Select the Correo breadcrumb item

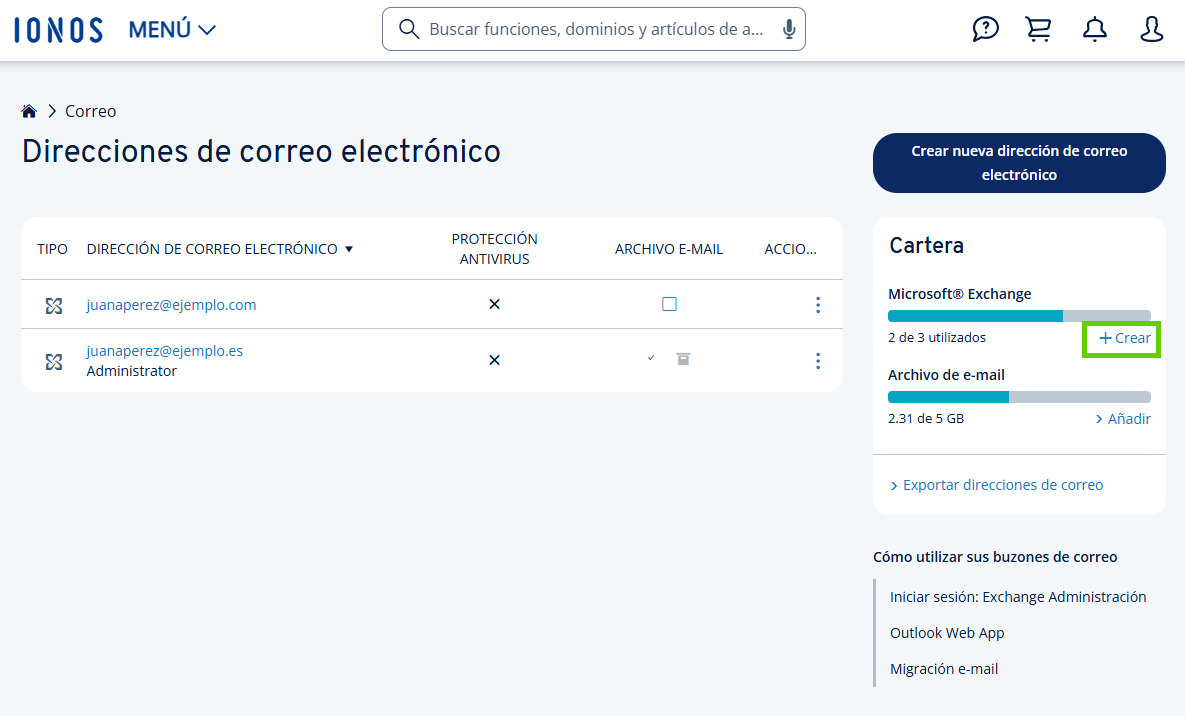coord(90,110)
